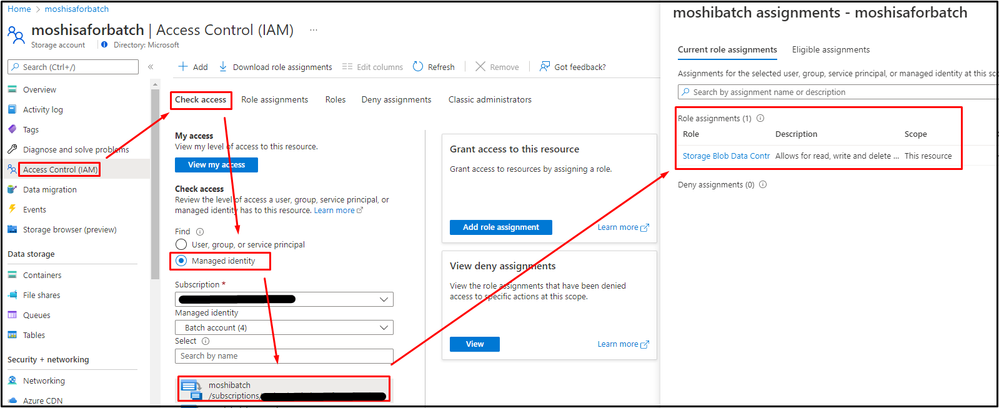Click the View deny assignments button
This screenshot has width=999, height=408.
click(x=475, y=344)
